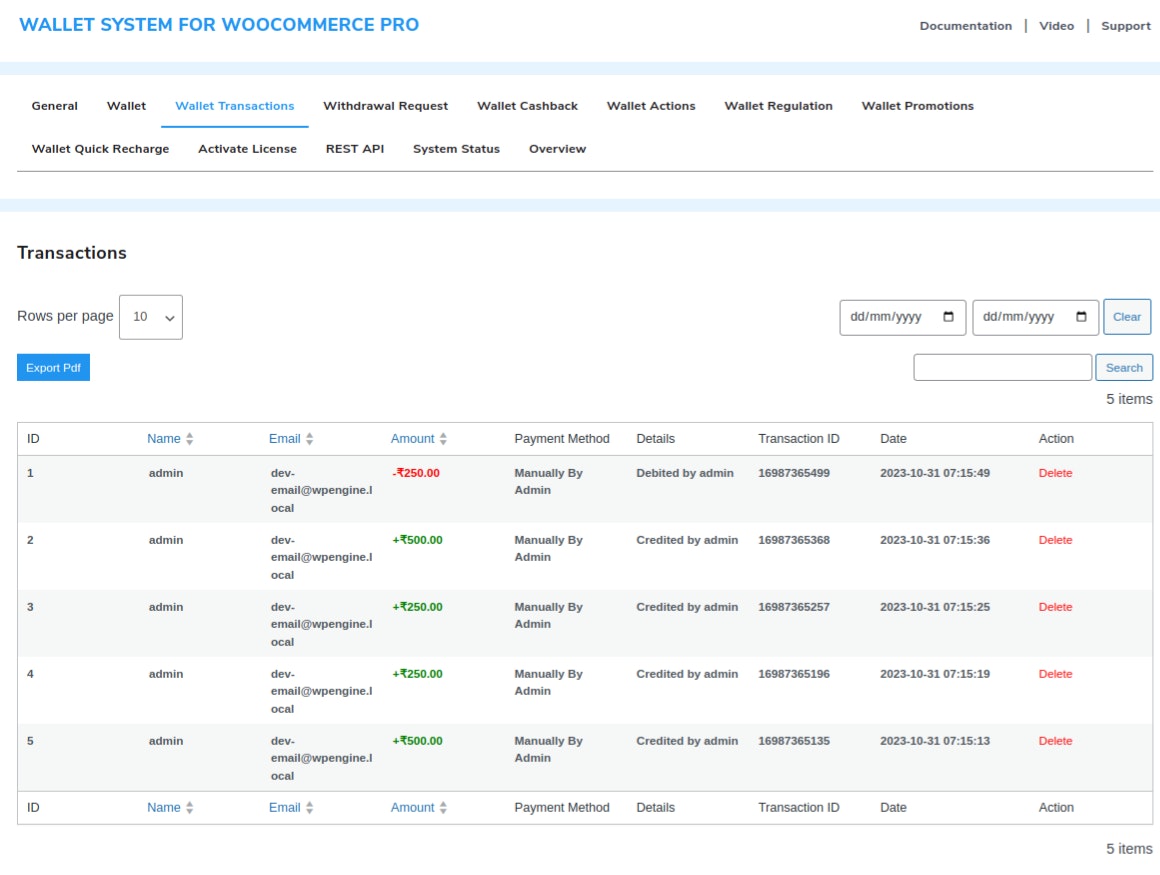Delete the -₹250.00 debited transaction
The image size is (1160, 875).
[1055, 473]
